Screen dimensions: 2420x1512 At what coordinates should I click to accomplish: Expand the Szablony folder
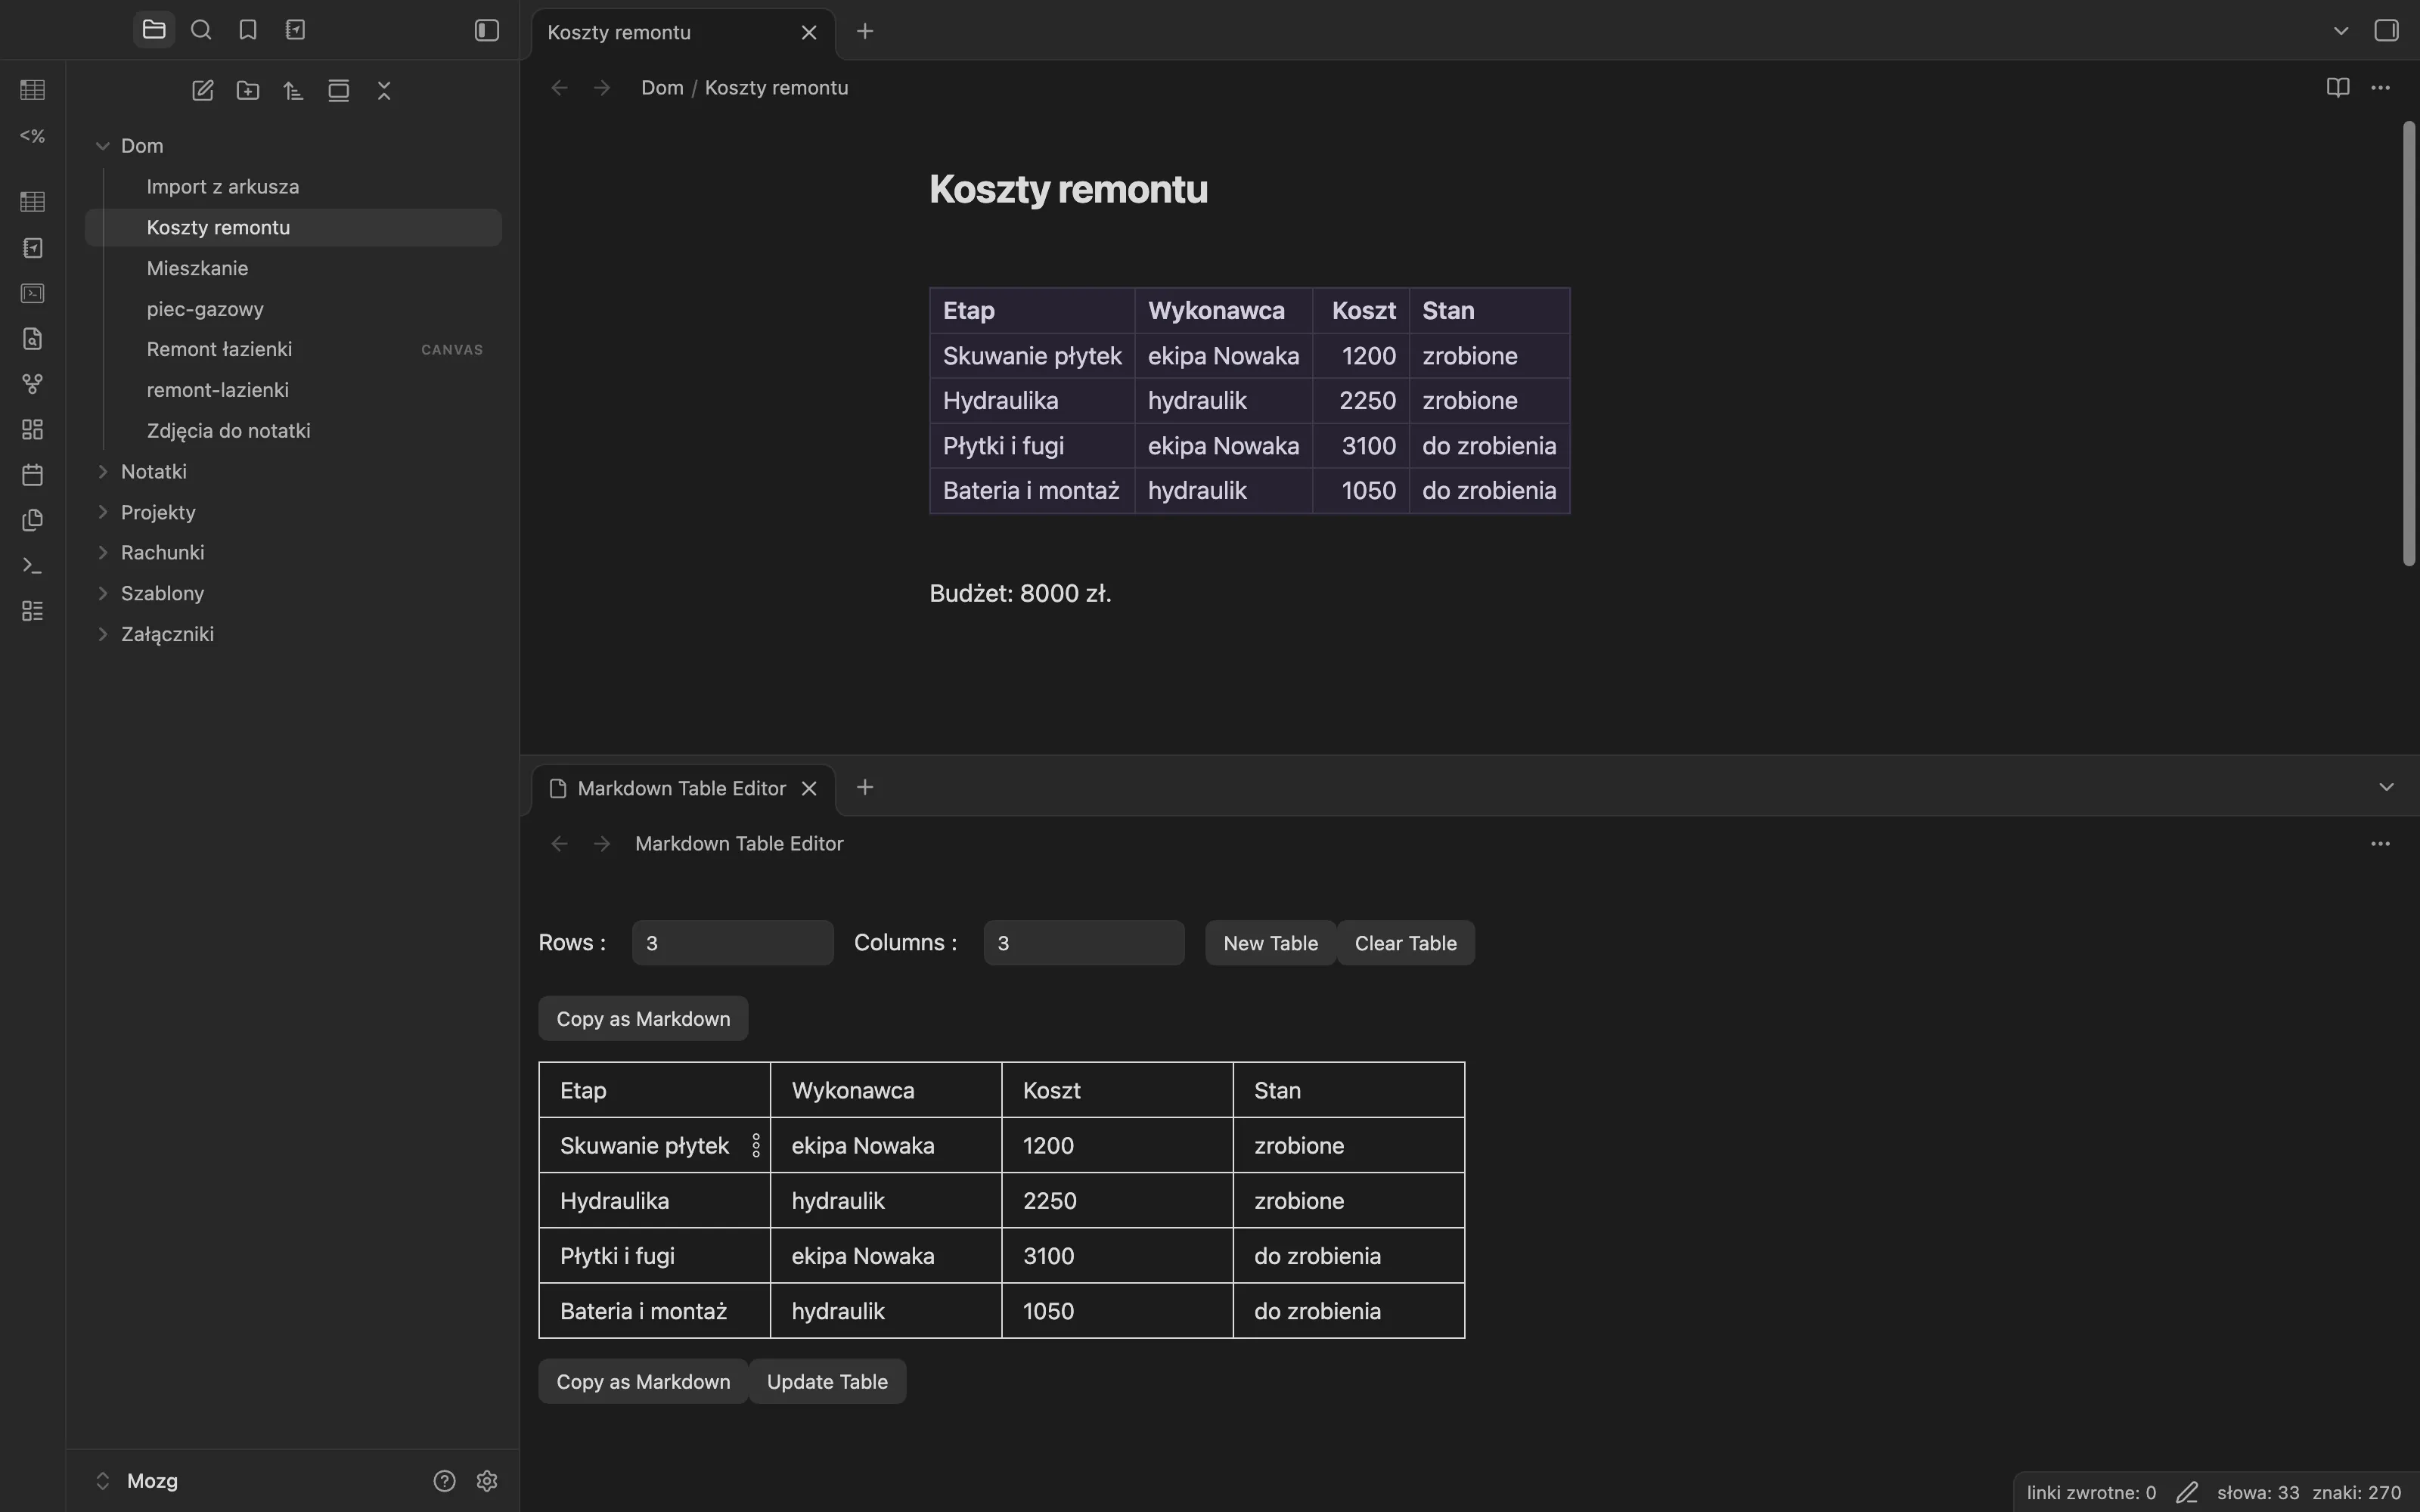102,593
